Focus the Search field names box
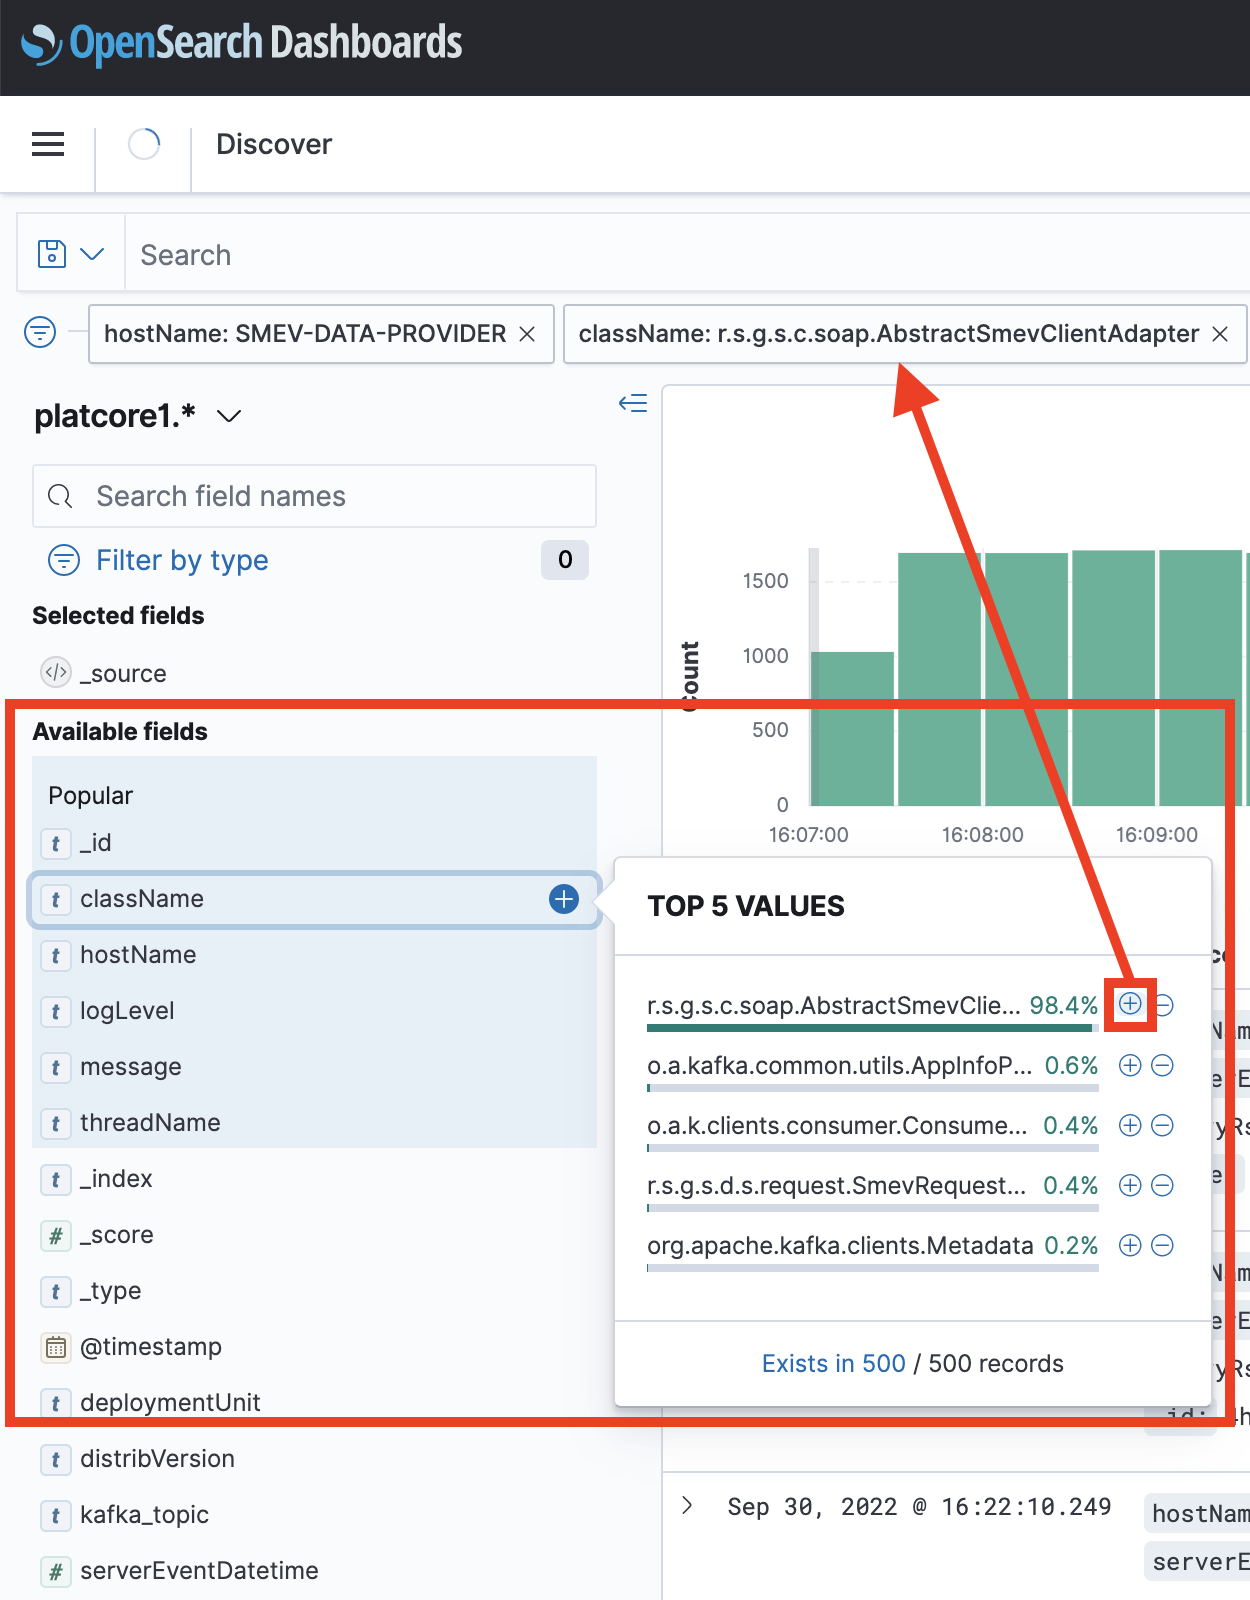The width and height of the screenshot is (1250, 1600). pos(314,496)
